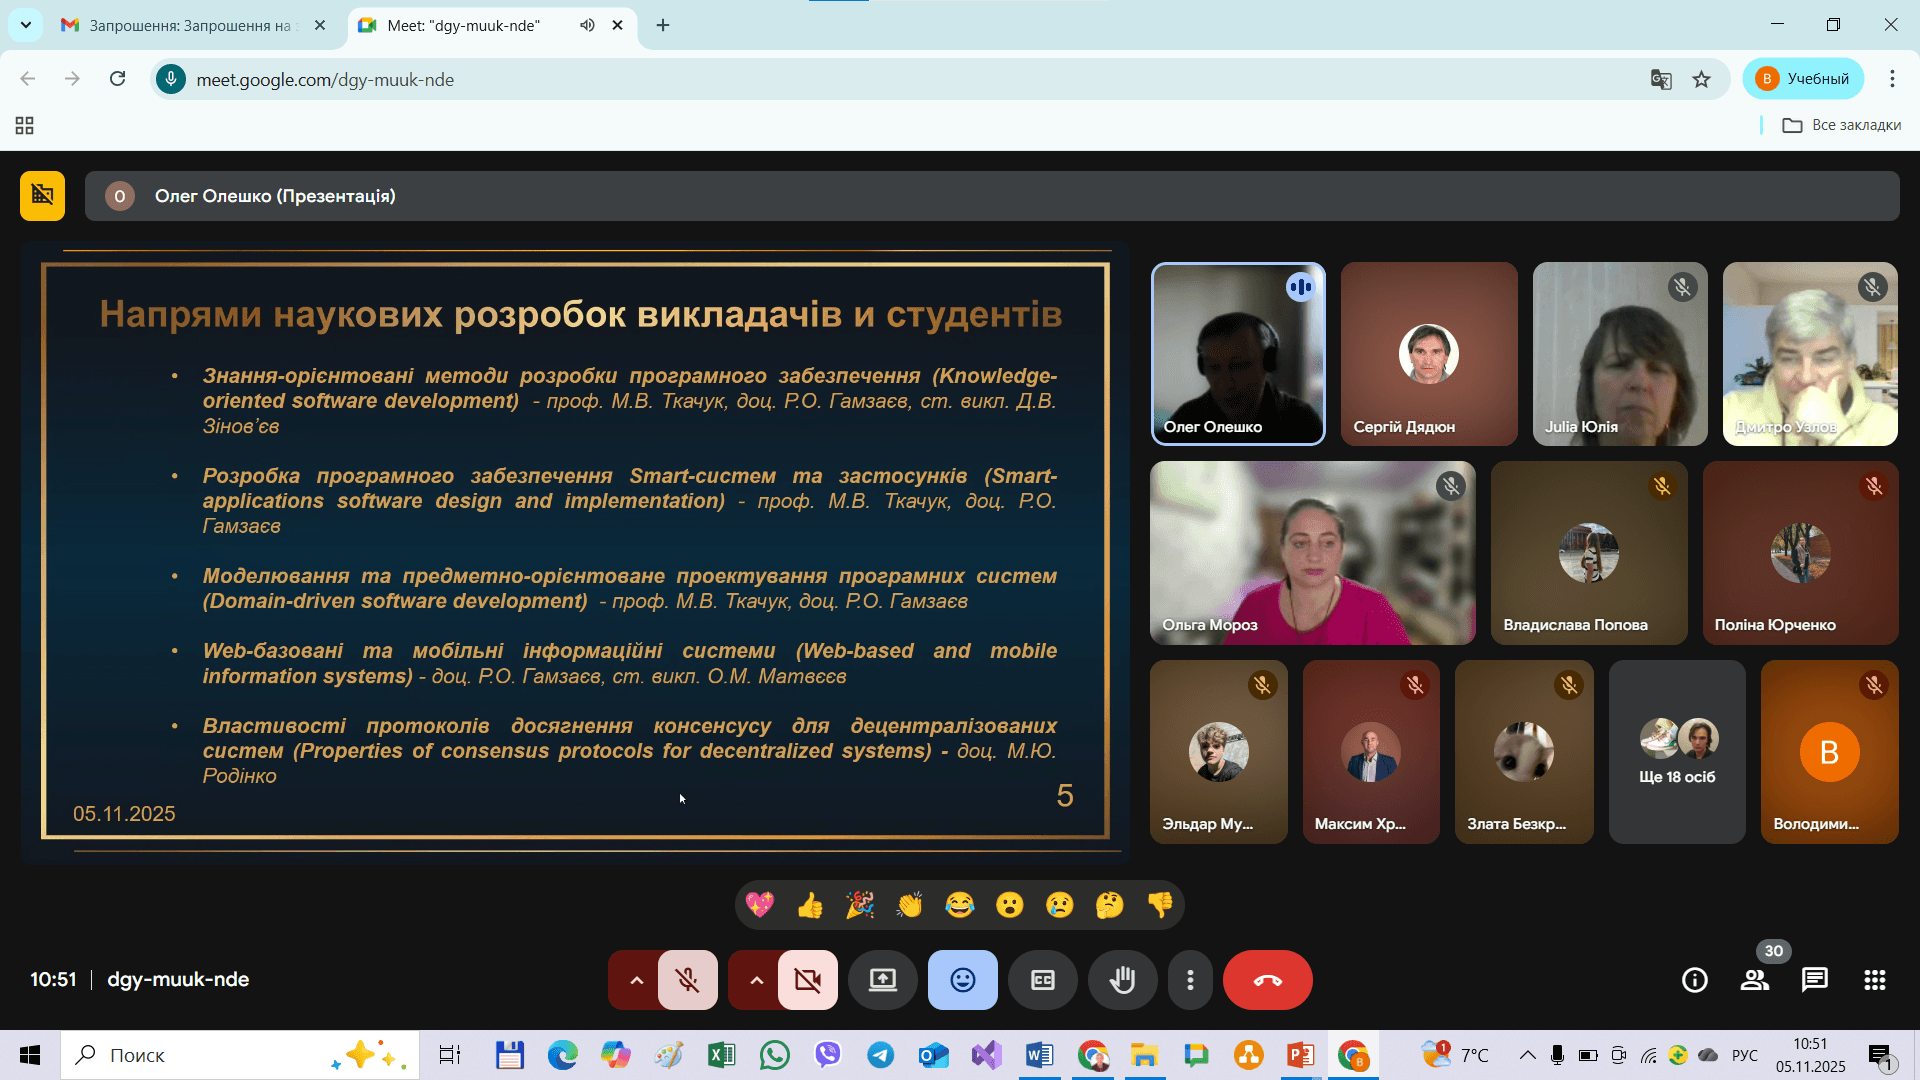
Task: Open the notifications center icon
Action: (1880, 1055)
